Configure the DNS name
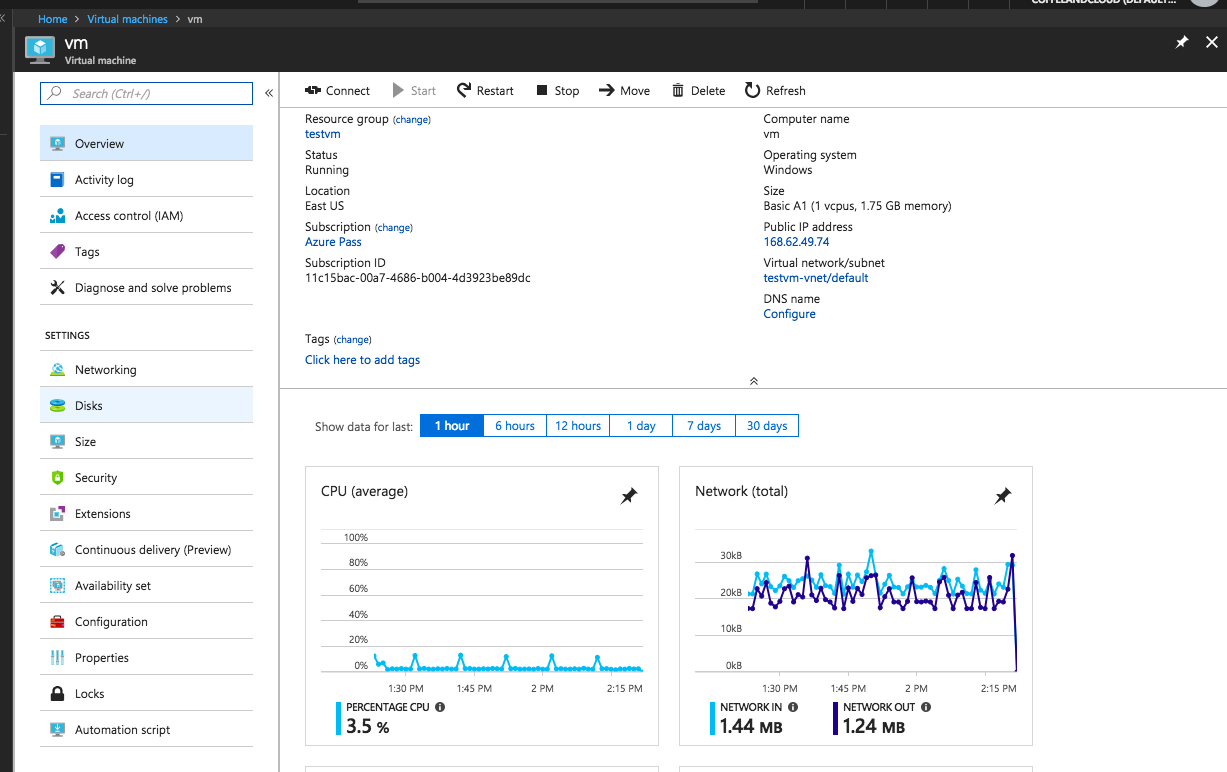The width and height of the screenshot is (1227, 772). 789,313
